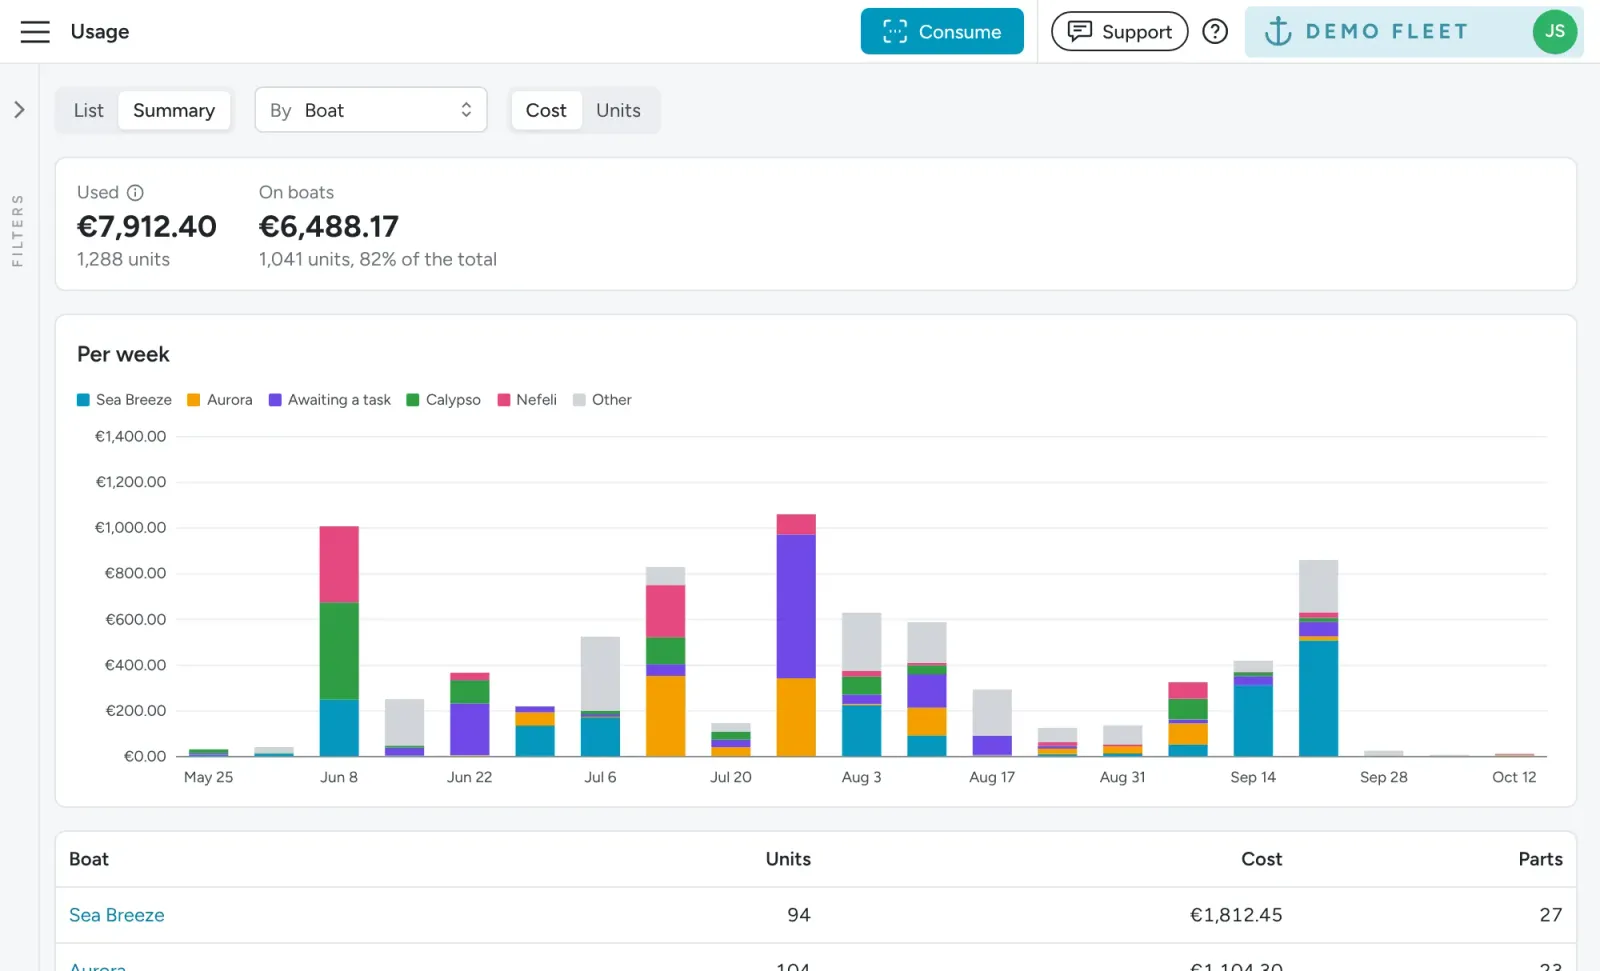Expand the Filters sidebar chevron
This screenshot has height=971, width=1600.
click(x=19, y=110)
